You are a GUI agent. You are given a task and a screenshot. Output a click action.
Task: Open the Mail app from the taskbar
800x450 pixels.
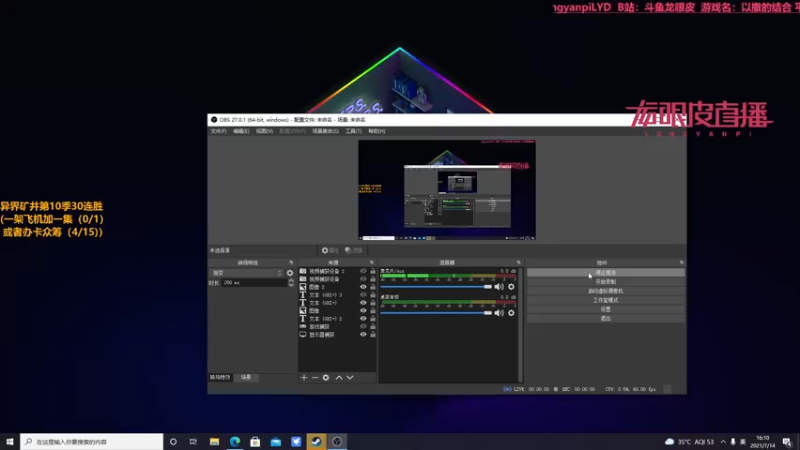276,441
